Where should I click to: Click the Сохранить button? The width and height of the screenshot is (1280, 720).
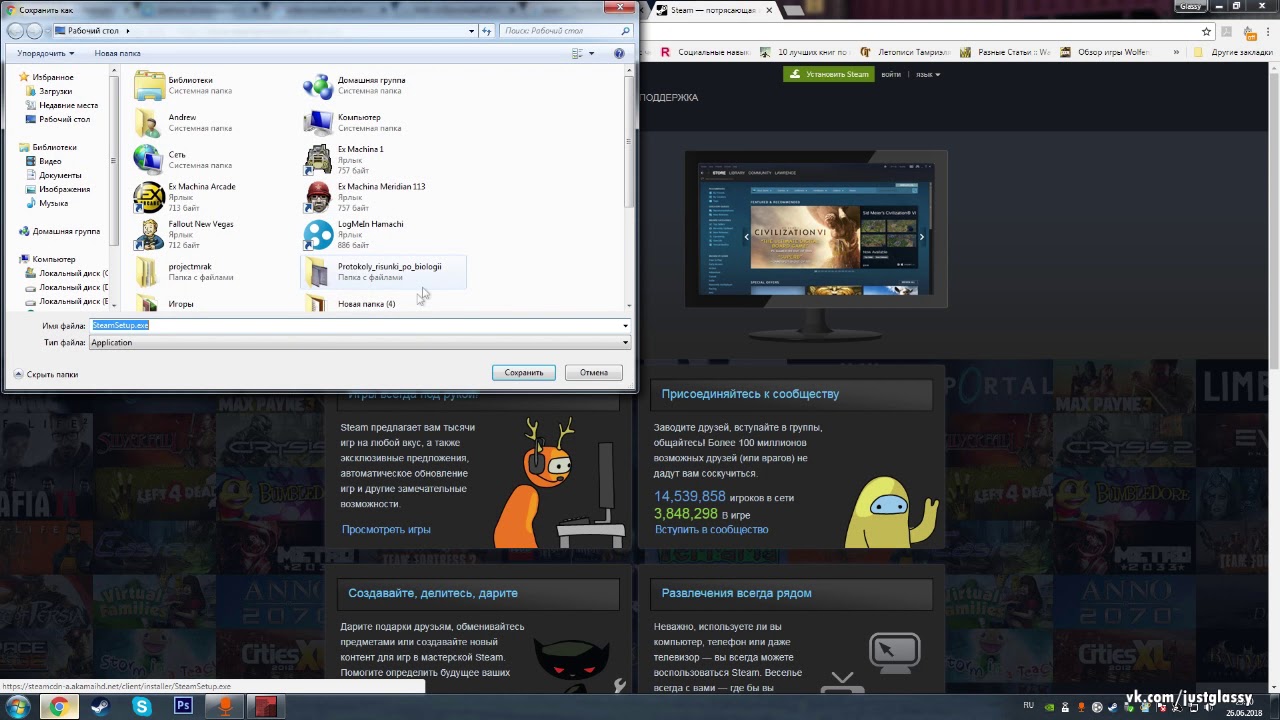524,372
